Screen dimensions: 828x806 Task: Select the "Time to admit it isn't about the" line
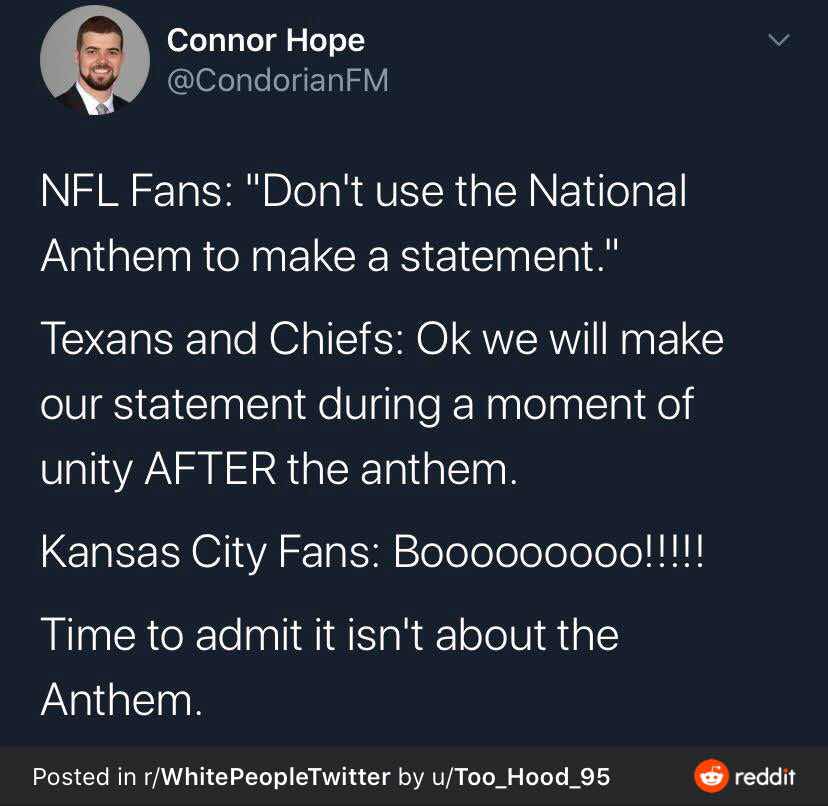pyautogui.click(x=330, y=634)
